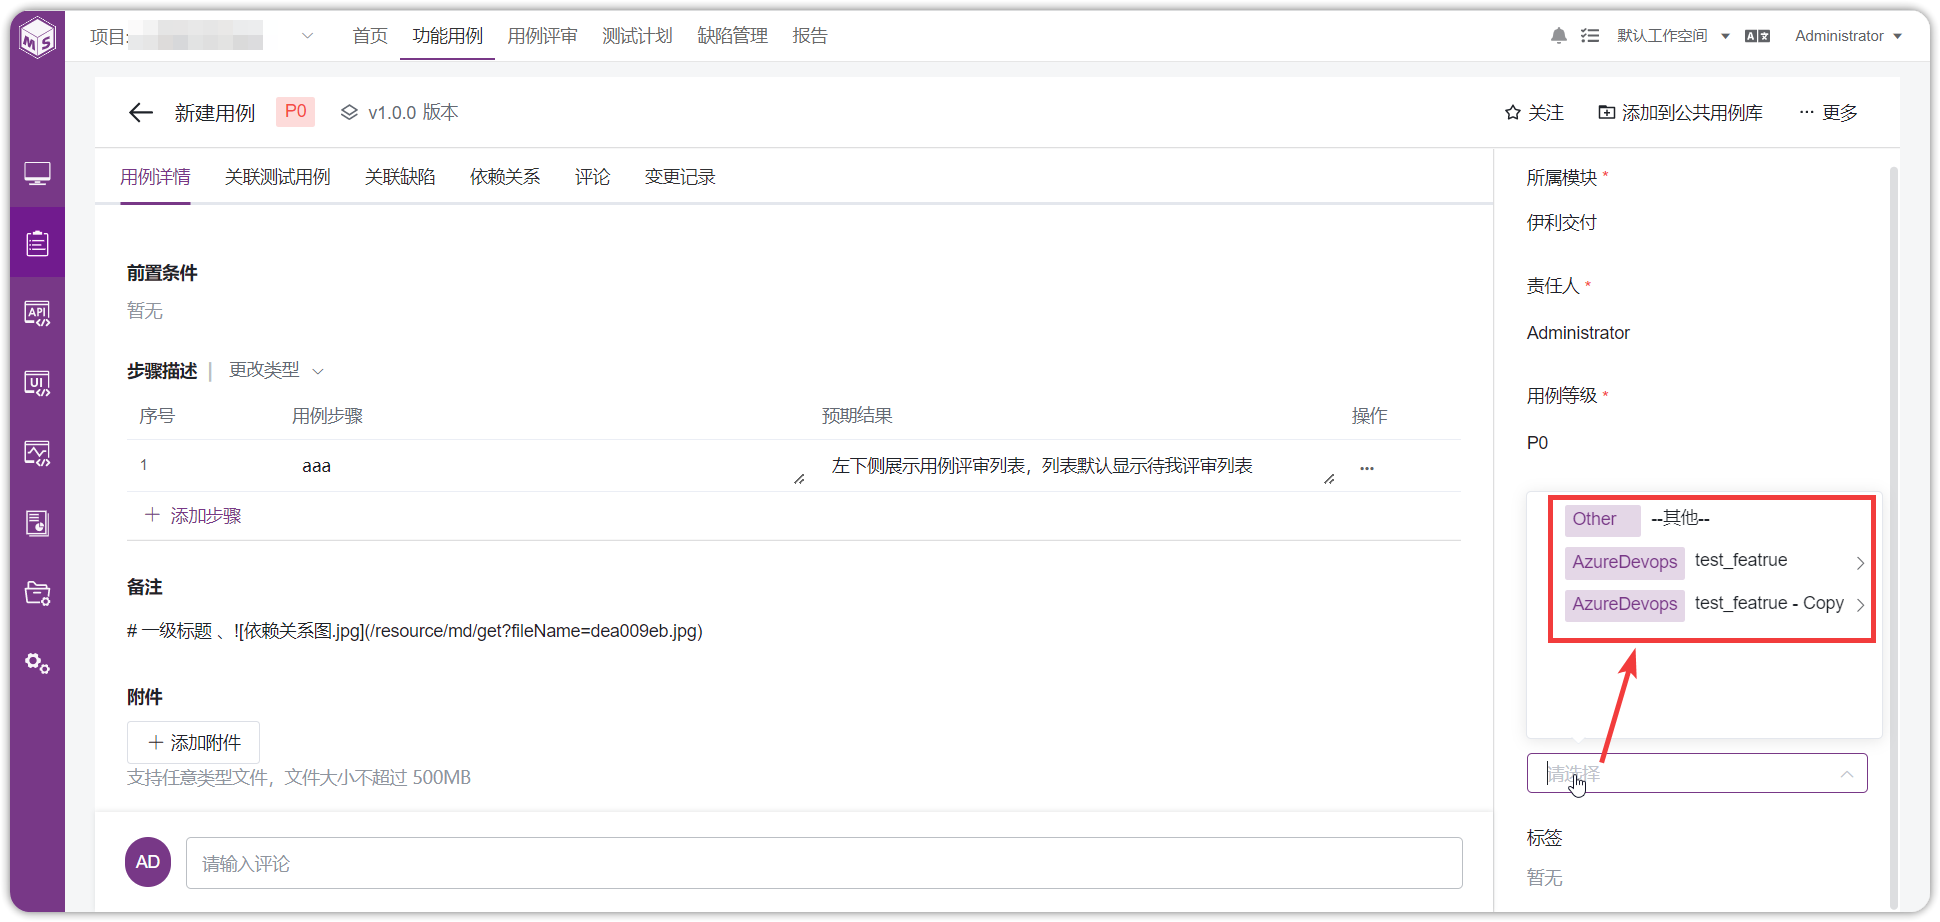The image size is (1940, 922).
Task: Click 添加到公共用例库 button
Action: click(x=1680, y=113)
